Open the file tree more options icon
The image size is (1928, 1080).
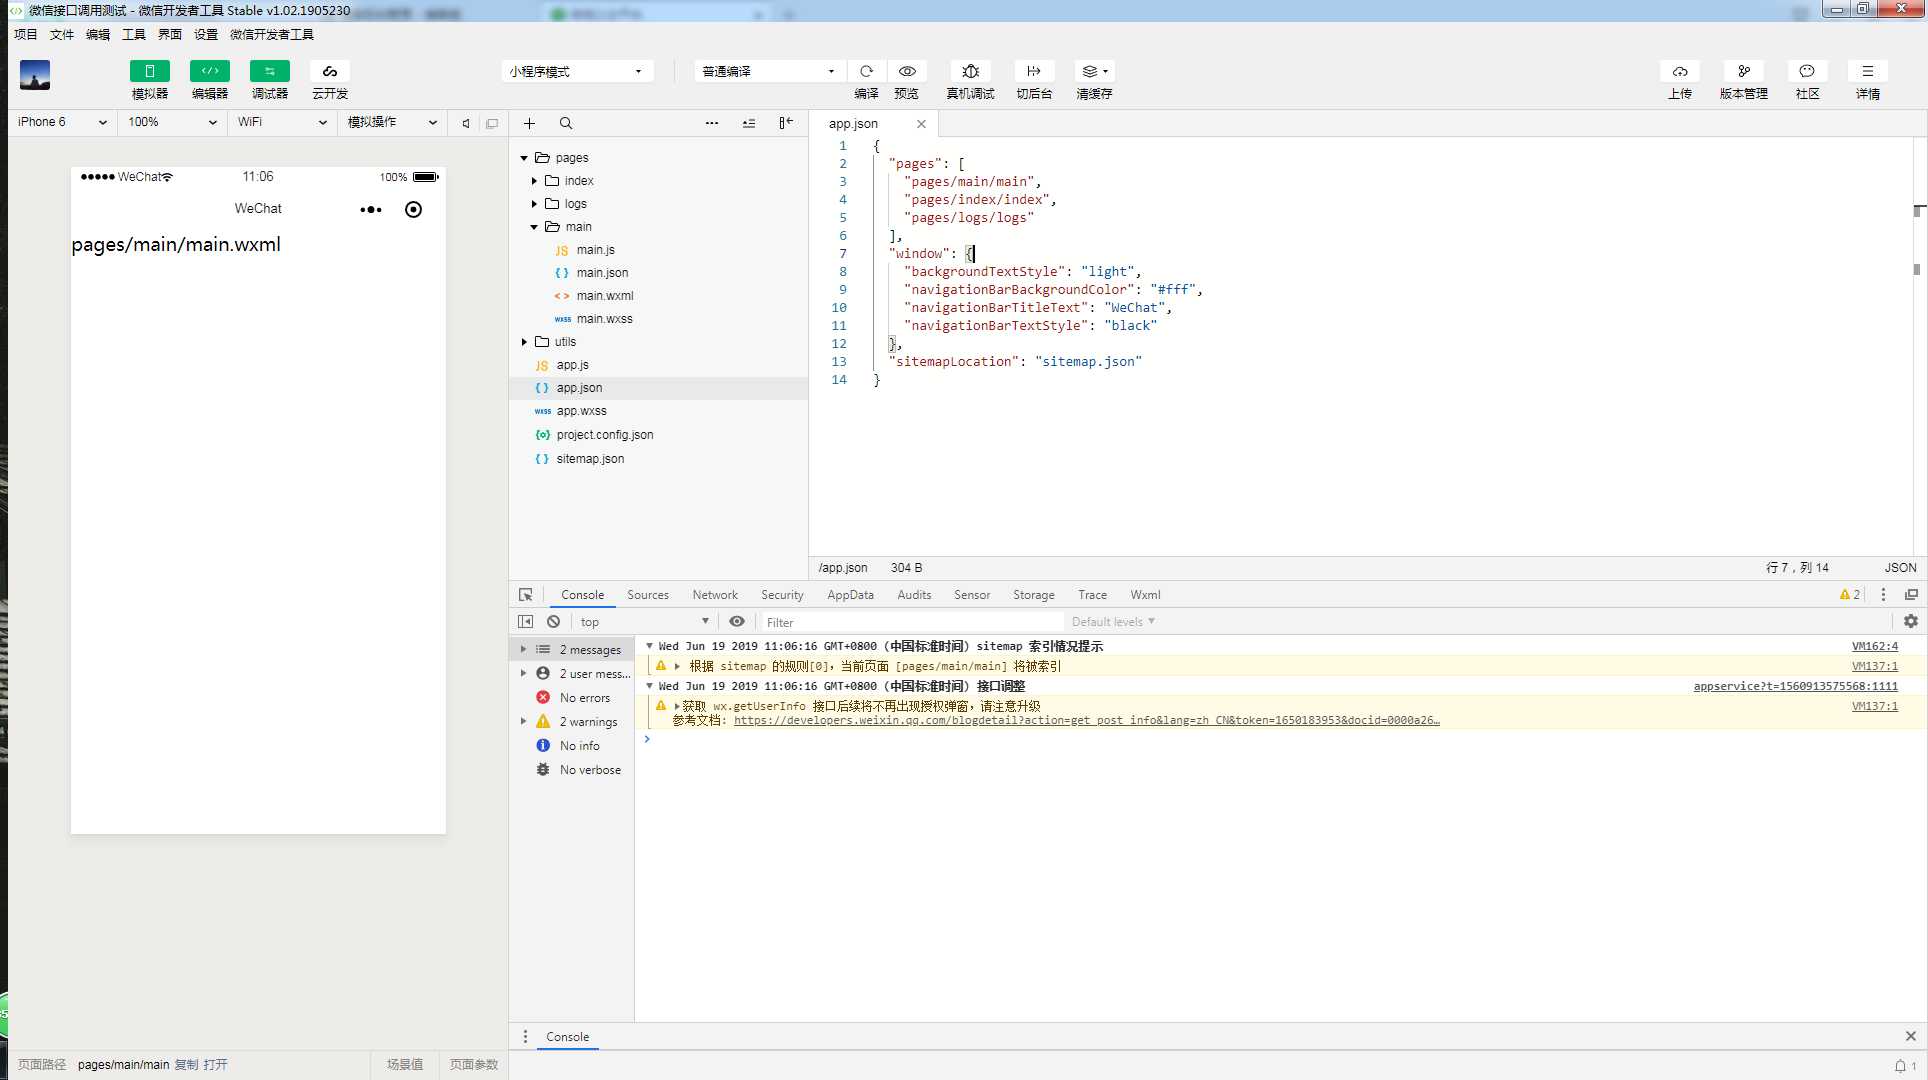pos(712,123)
